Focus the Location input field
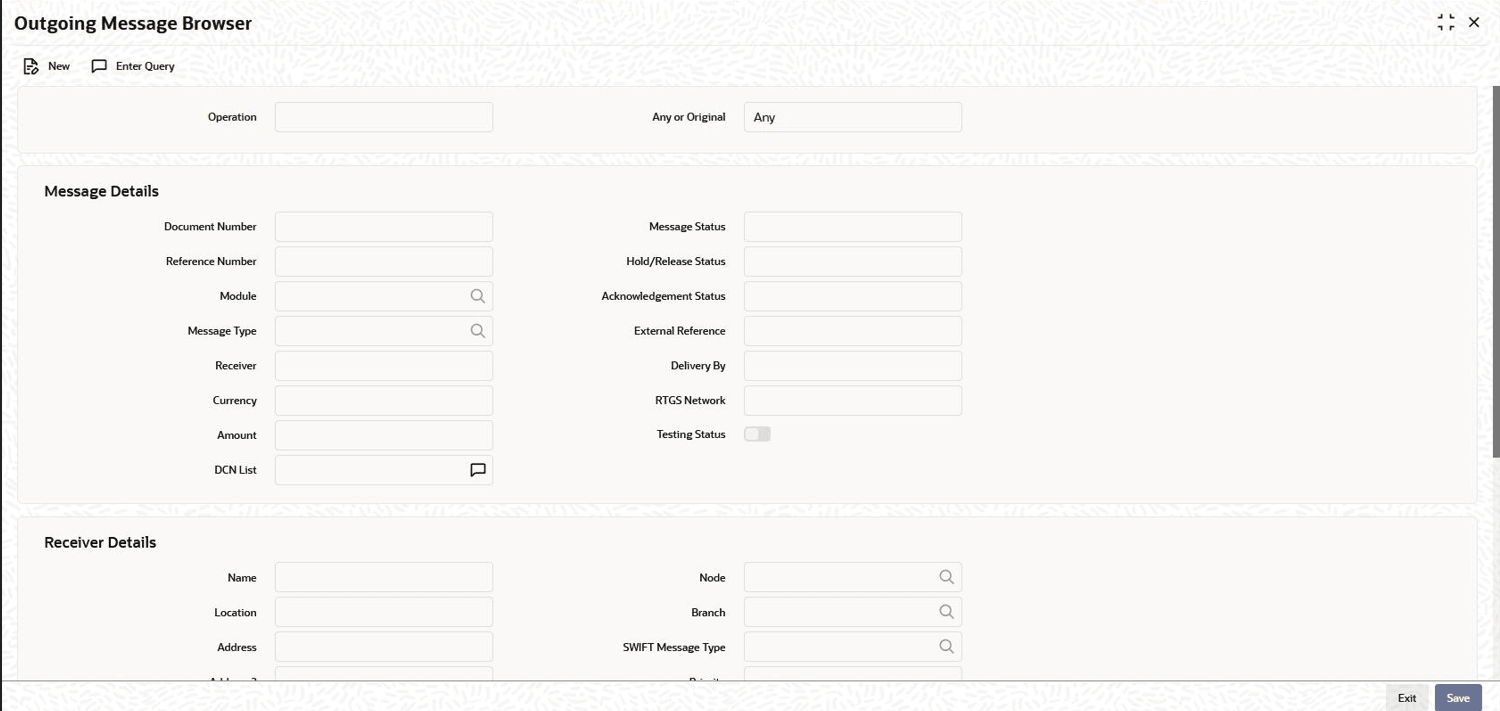 384,612
